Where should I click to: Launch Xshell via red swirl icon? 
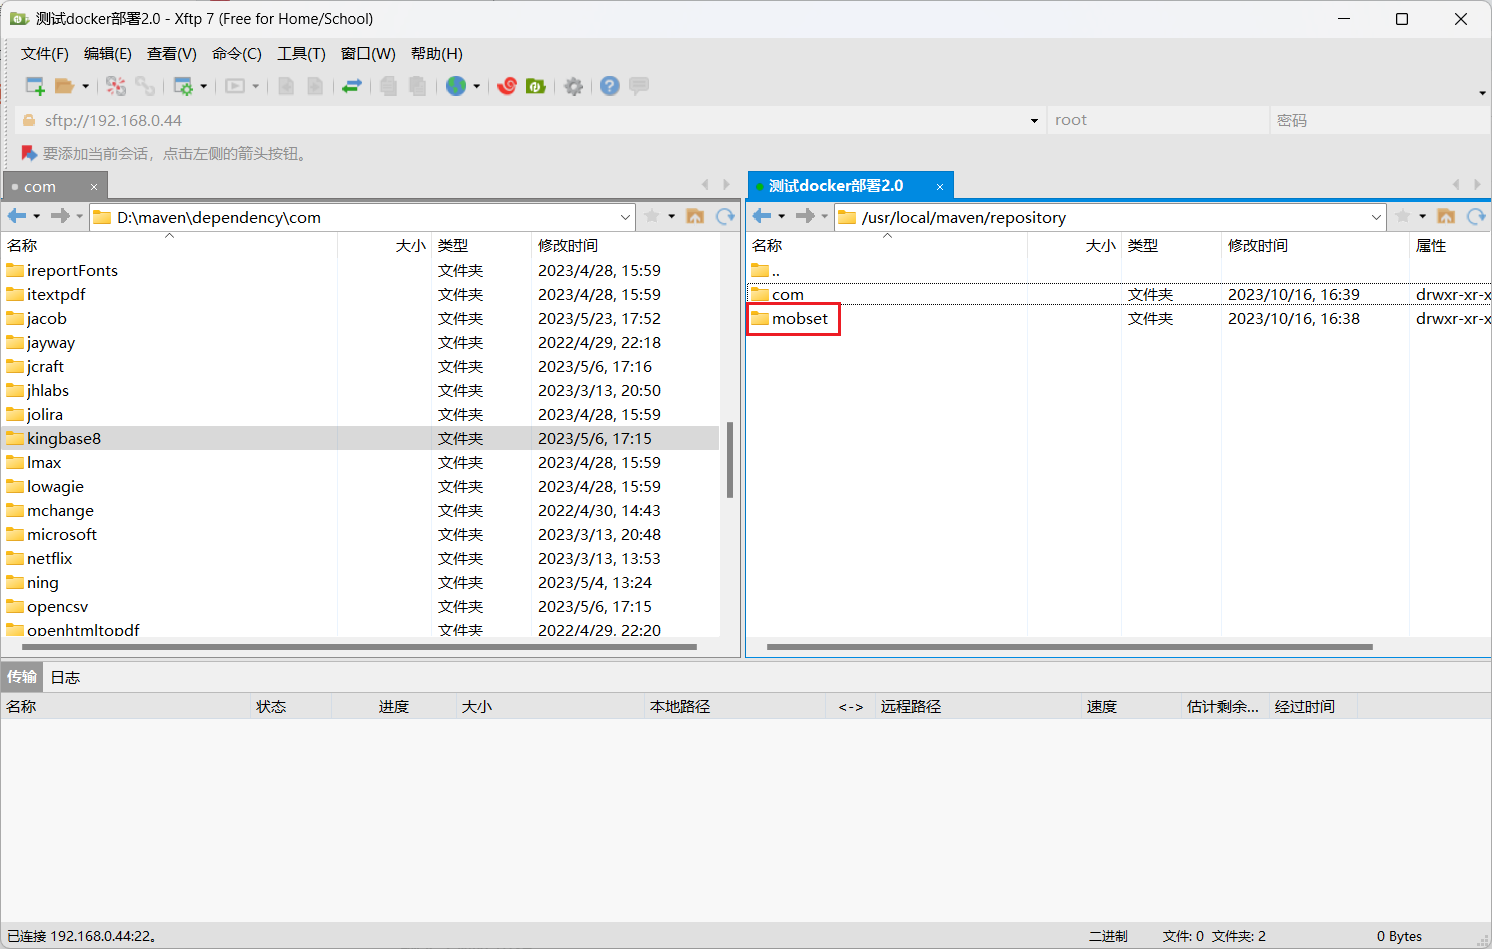pyautogui.click(x=507, y=86)
